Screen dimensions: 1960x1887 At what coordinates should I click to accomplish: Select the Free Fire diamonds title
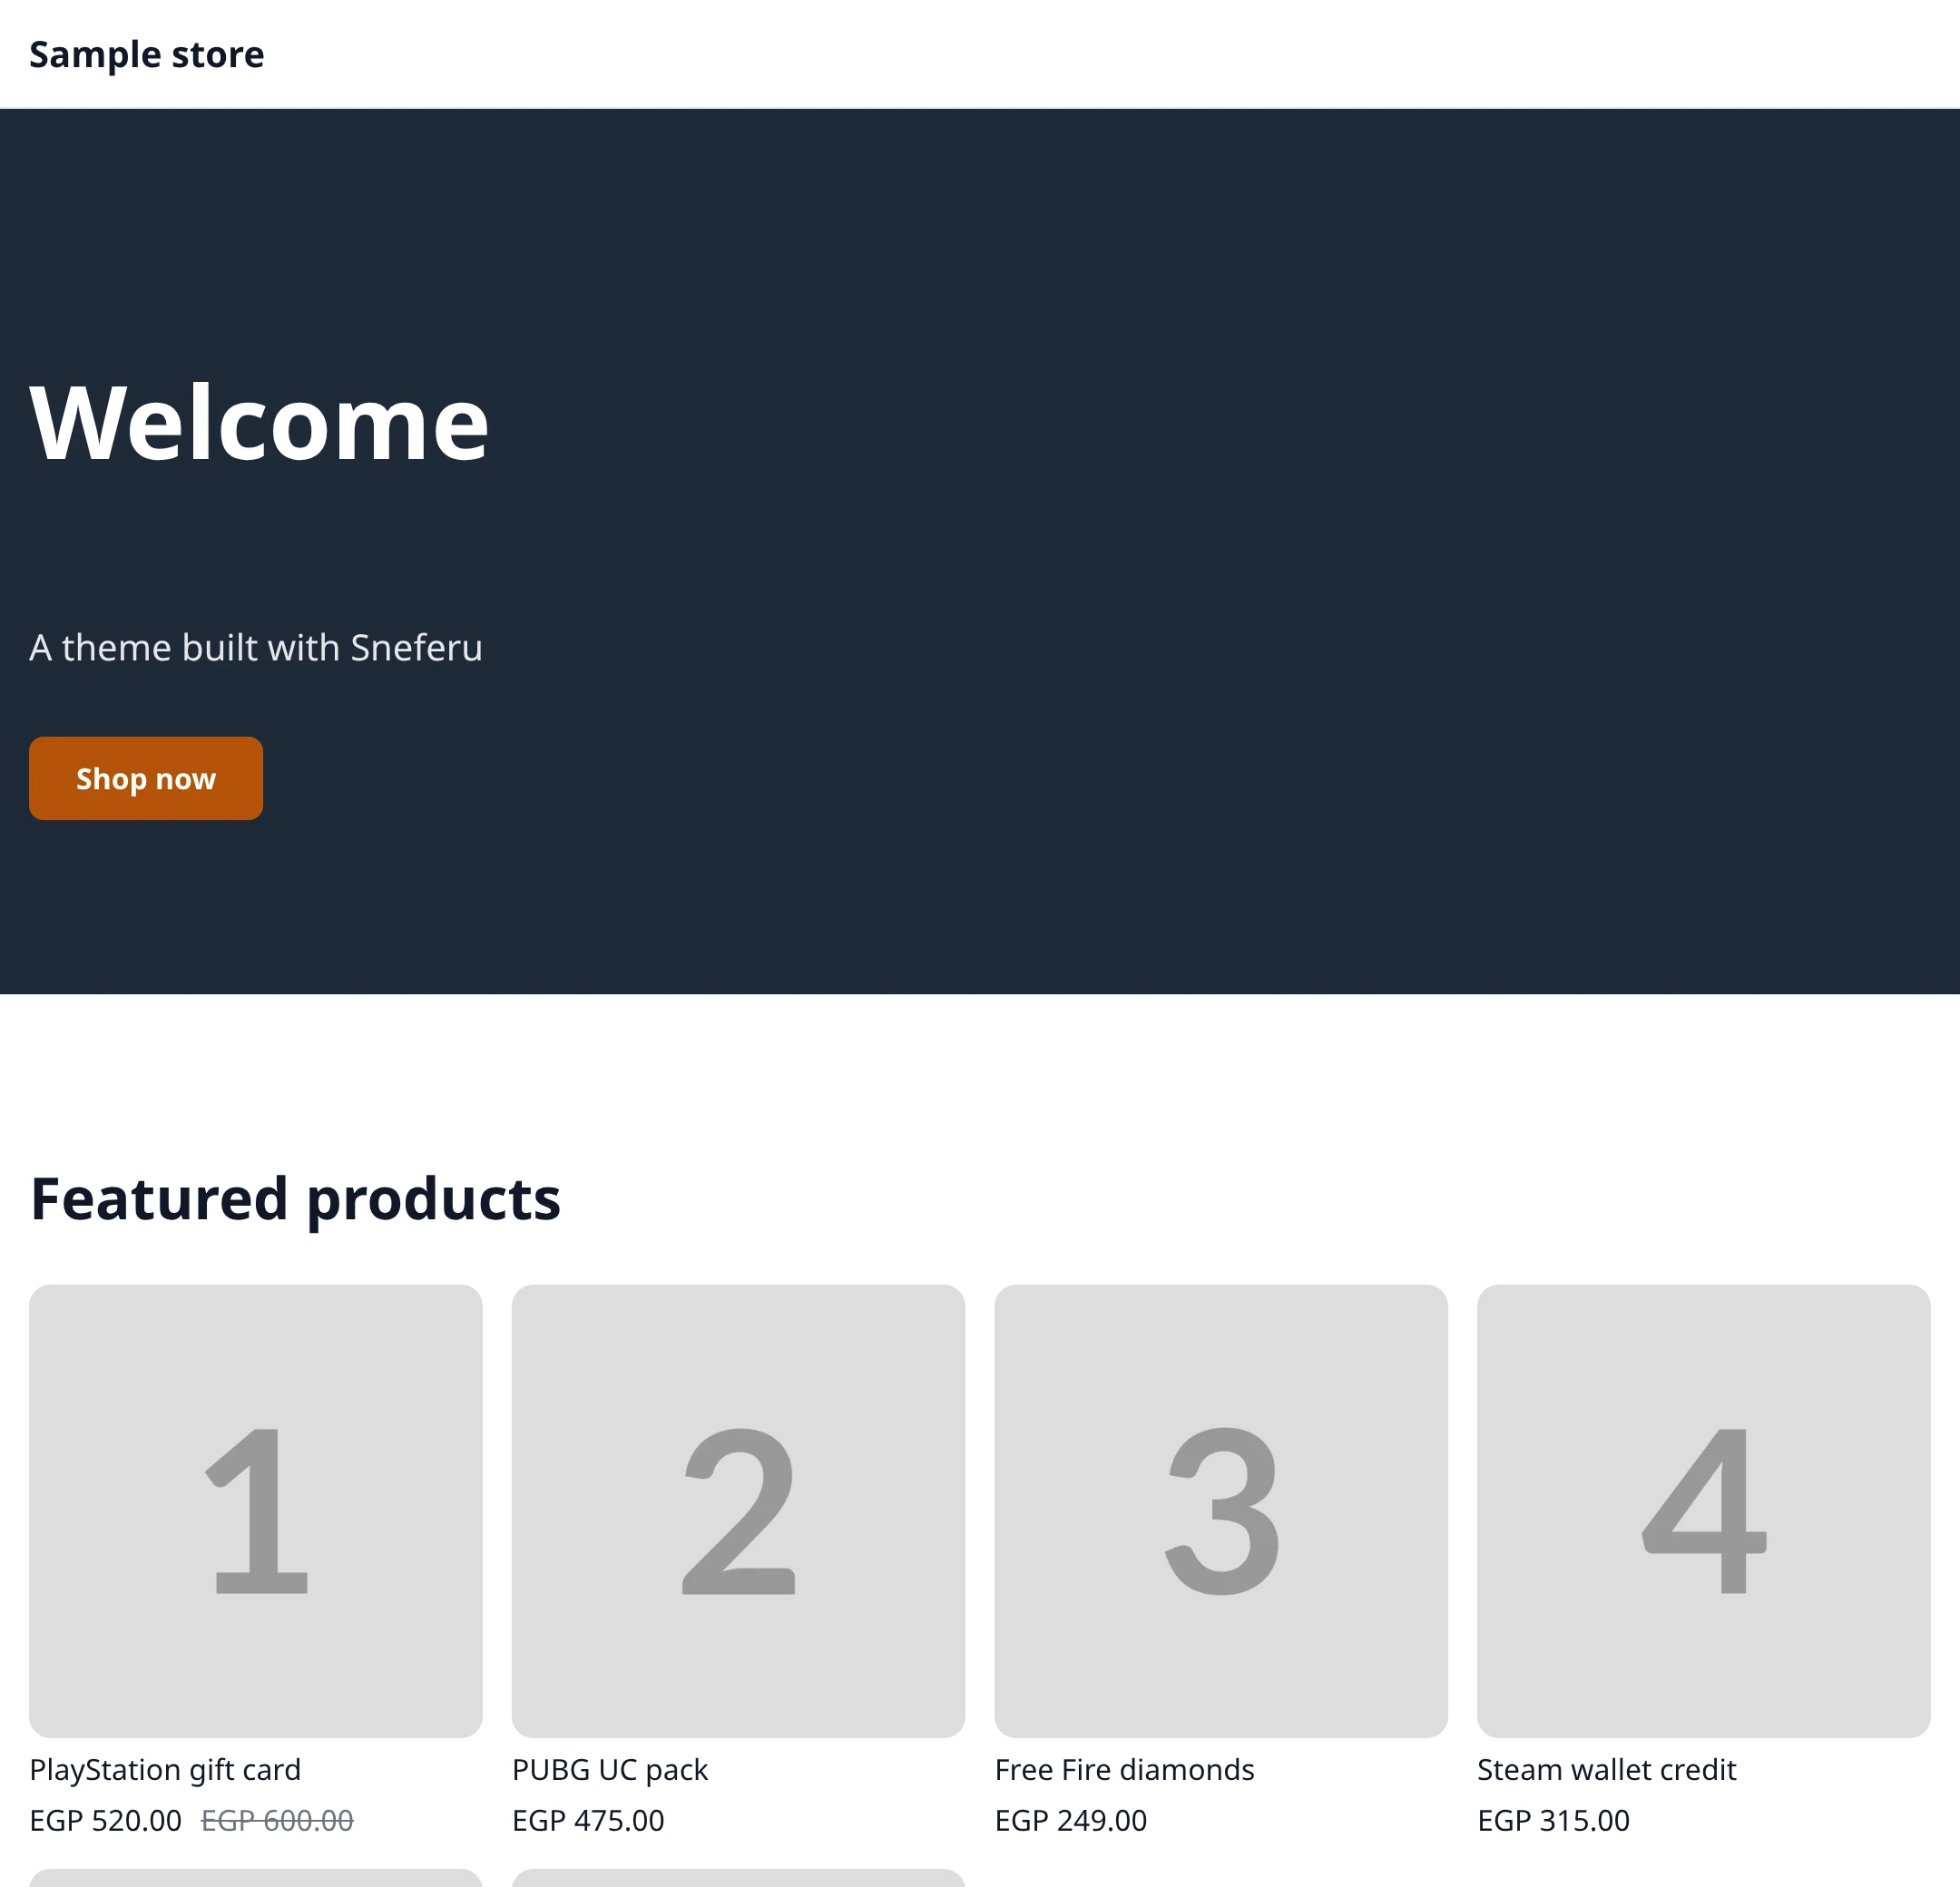1125,1770
